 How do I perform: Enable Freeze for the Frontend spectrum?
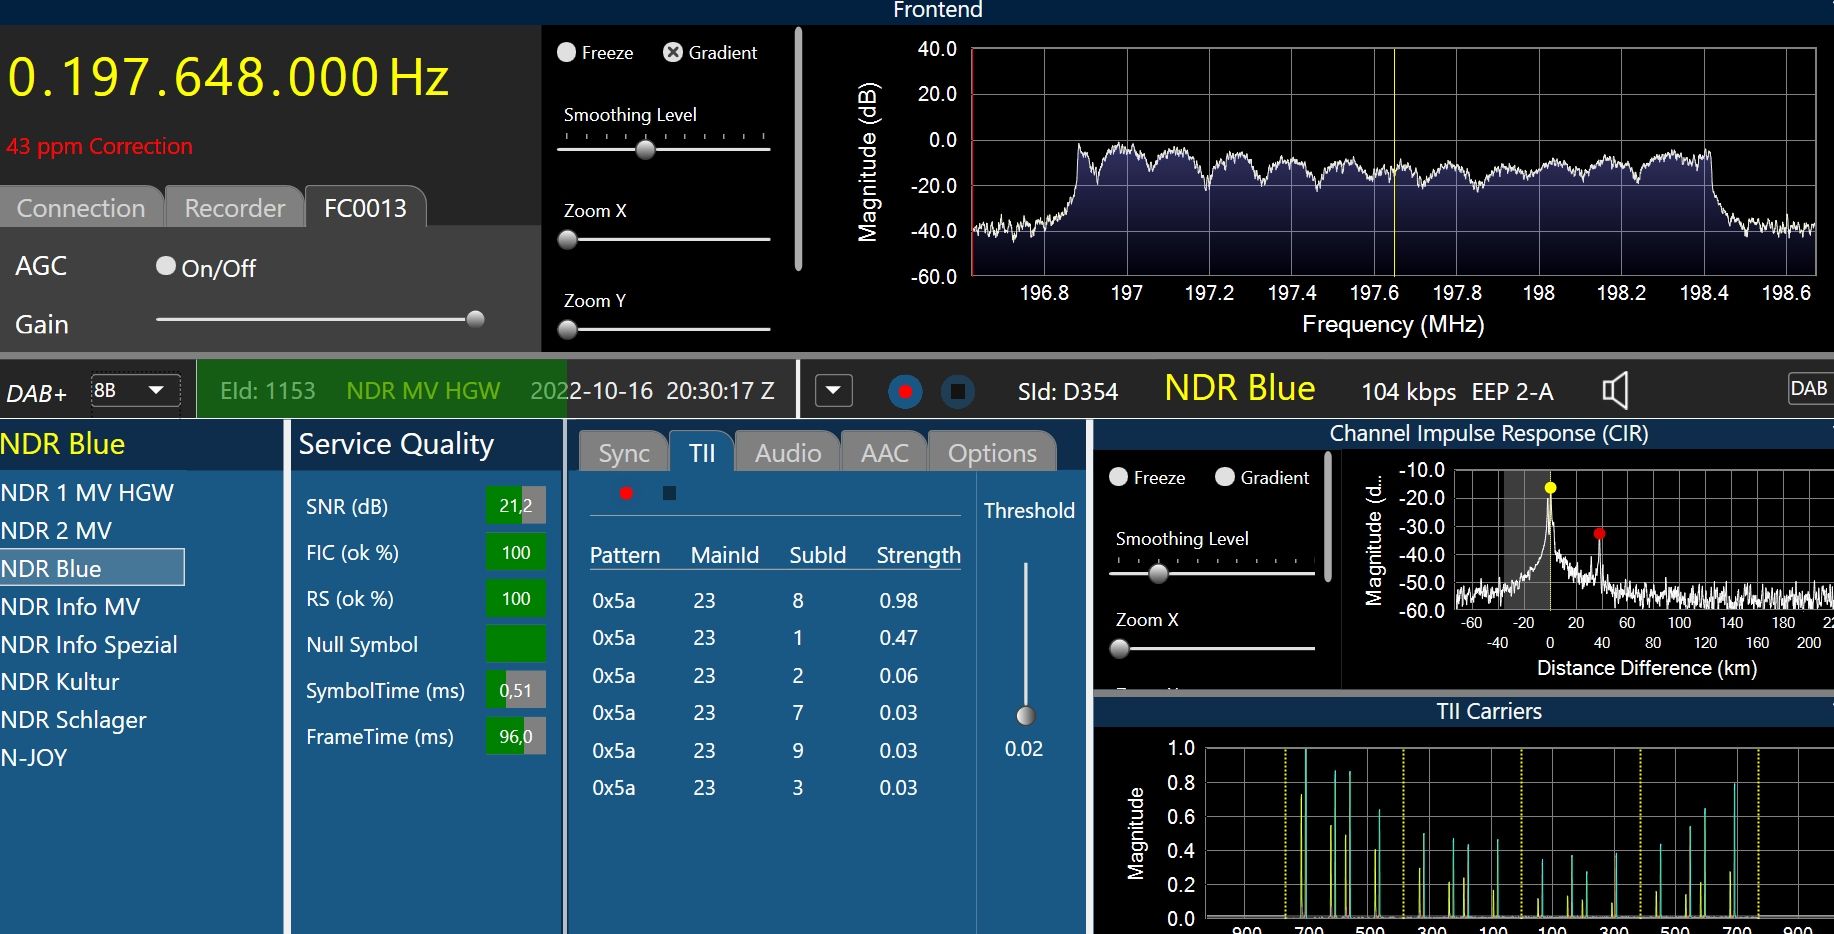click(x=567, y=52)
